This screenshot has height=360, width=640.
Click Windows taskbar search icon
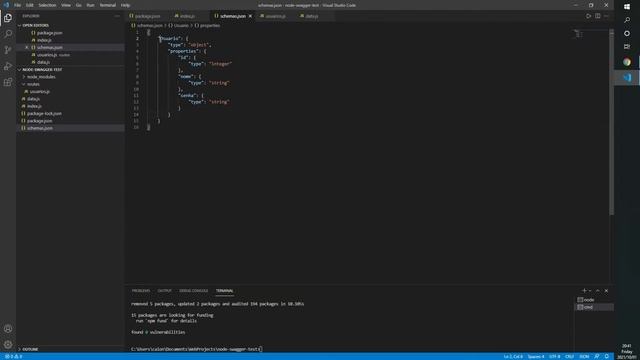point(627,20)
